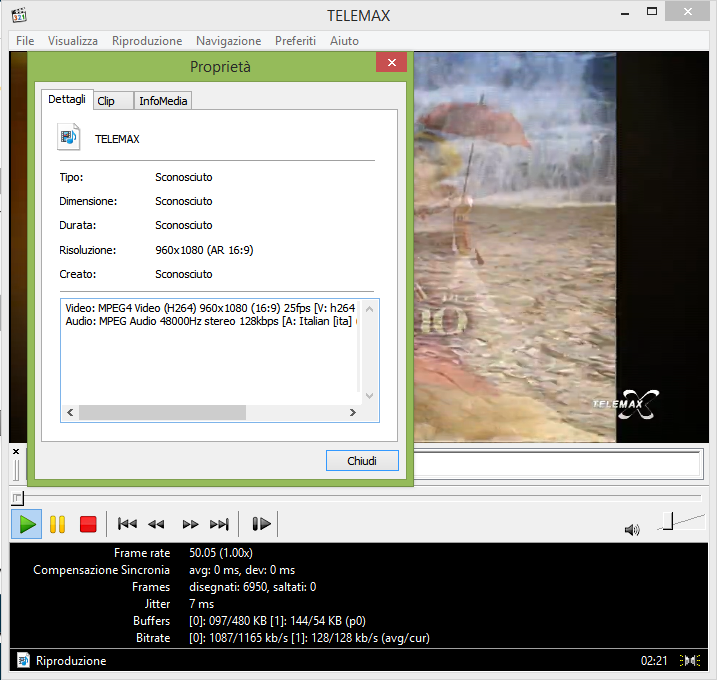717x680 pixels.
Task: Click the fast-forward (increase speed) button
Action: pos(190,524)
